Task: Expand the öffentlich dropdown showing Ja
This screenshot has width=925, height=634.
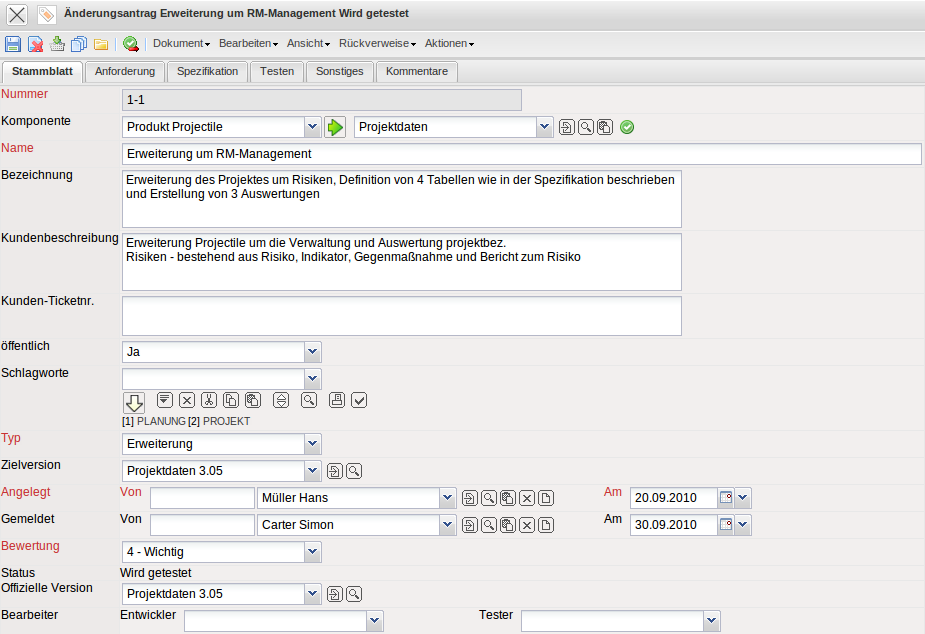Action: pyautogui.click(x=313, y=352)
